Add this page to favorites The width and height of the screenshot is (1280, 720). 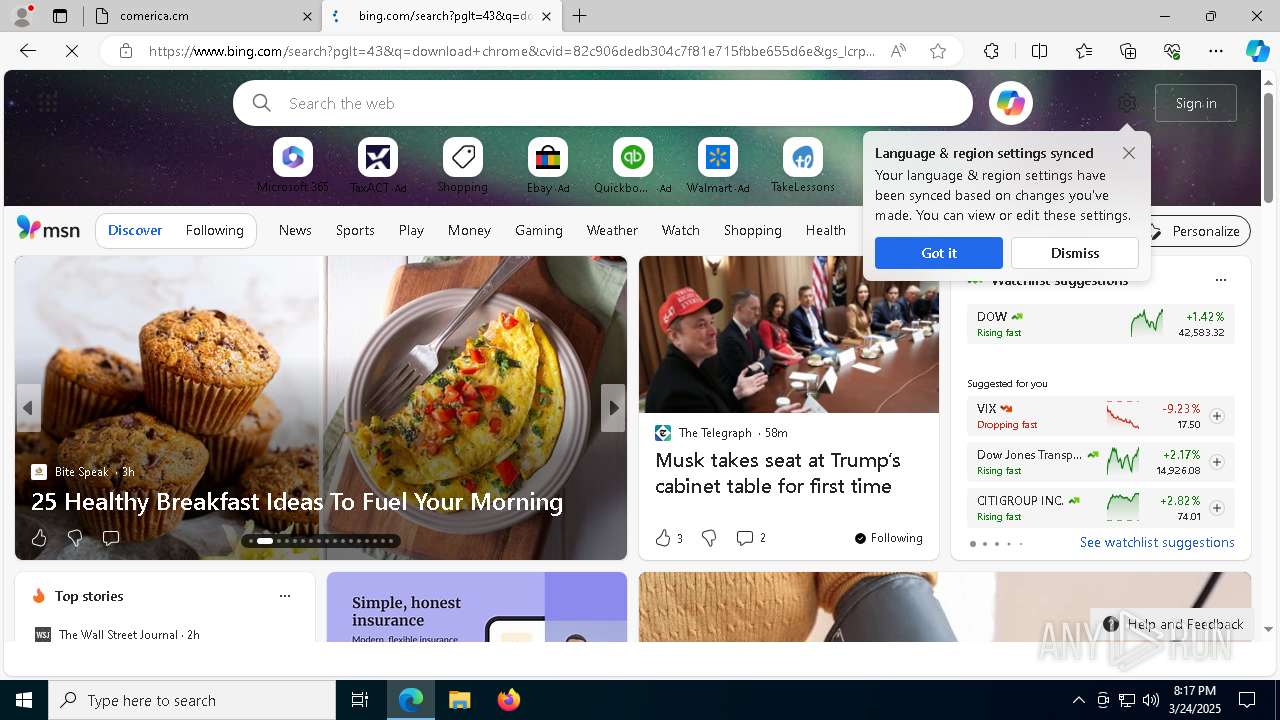tap(937, 51)
